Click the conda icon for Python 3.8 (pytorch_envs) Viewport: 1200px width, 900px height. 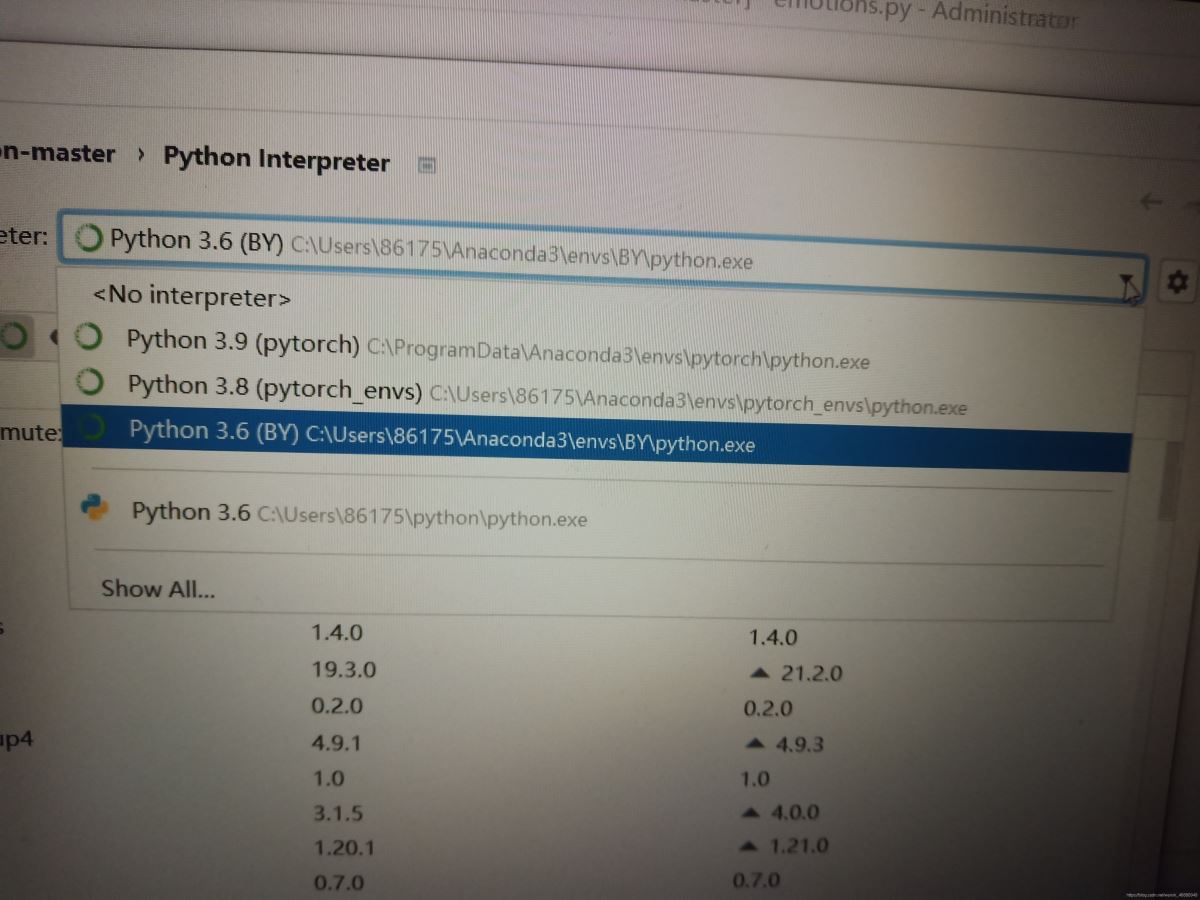[x=92, y=383]
